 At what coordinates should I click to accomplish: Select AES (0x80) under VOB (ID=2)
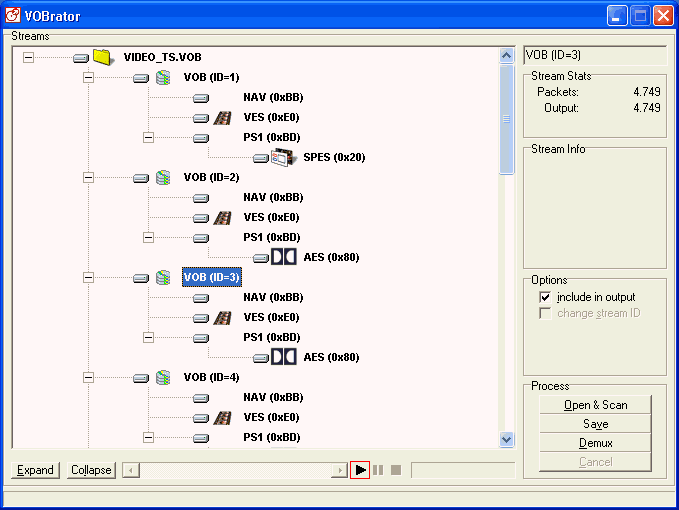coord(331,257)
